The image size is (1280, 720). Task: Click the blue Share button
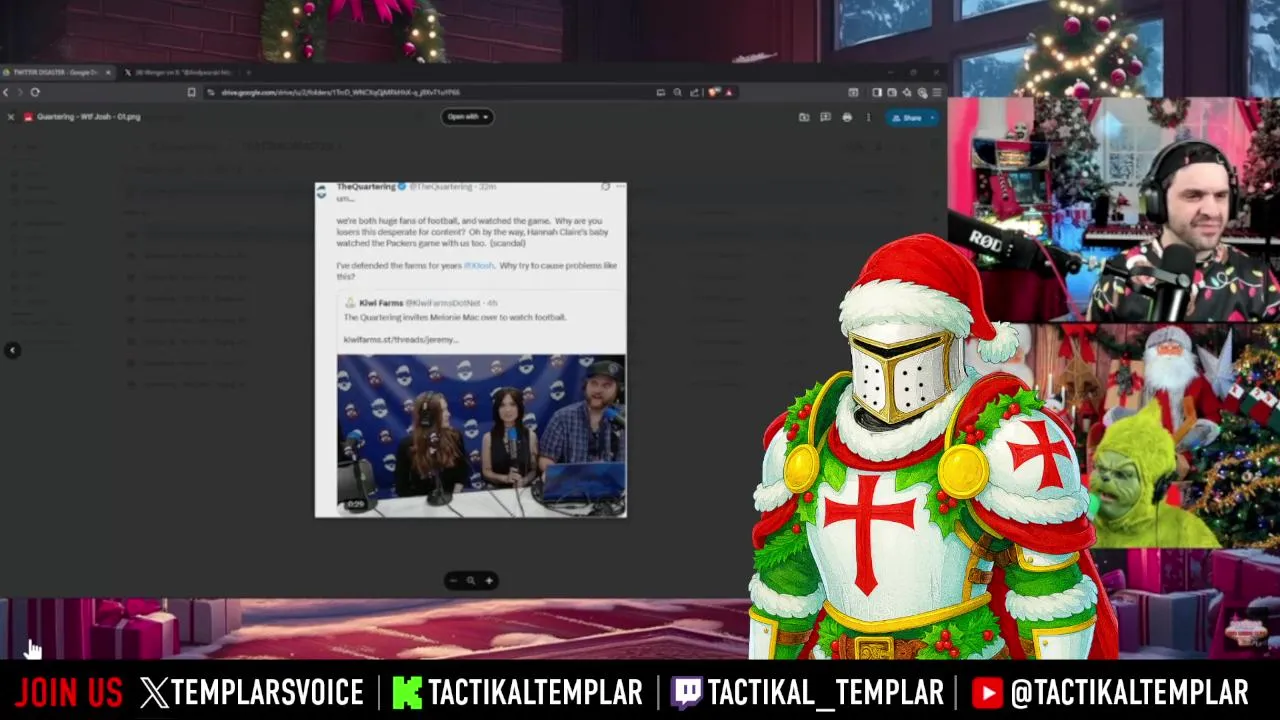[907, 118]
